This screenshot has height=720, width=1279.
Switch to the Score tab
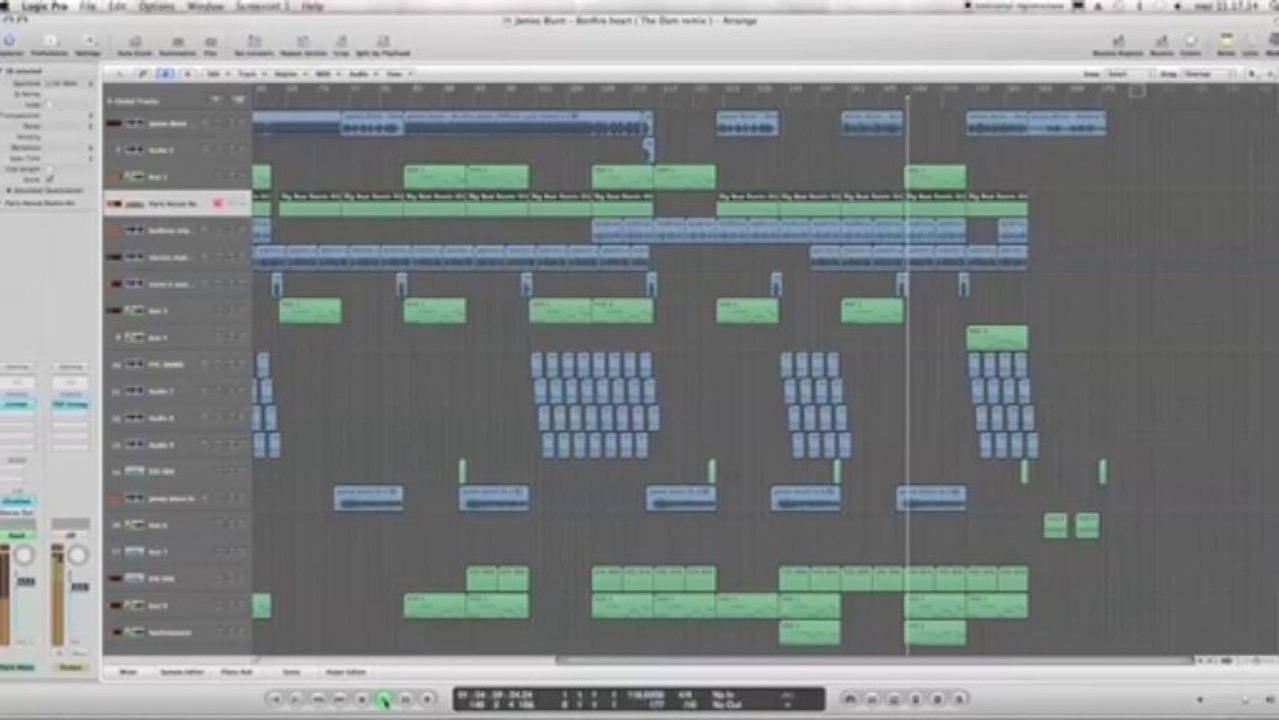coord(290,672)
